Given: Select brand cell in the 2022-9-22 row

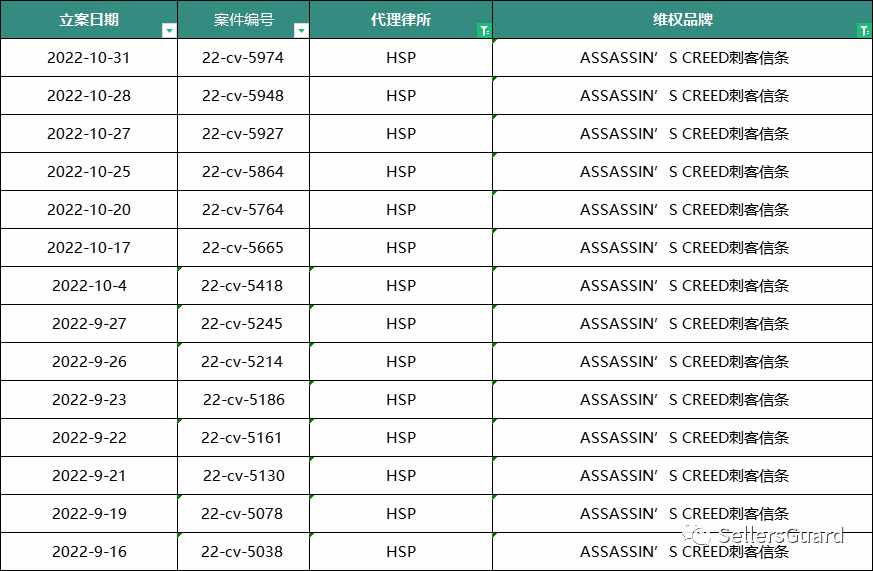Looking at the screenshot, I should click(x=683, y=438).
